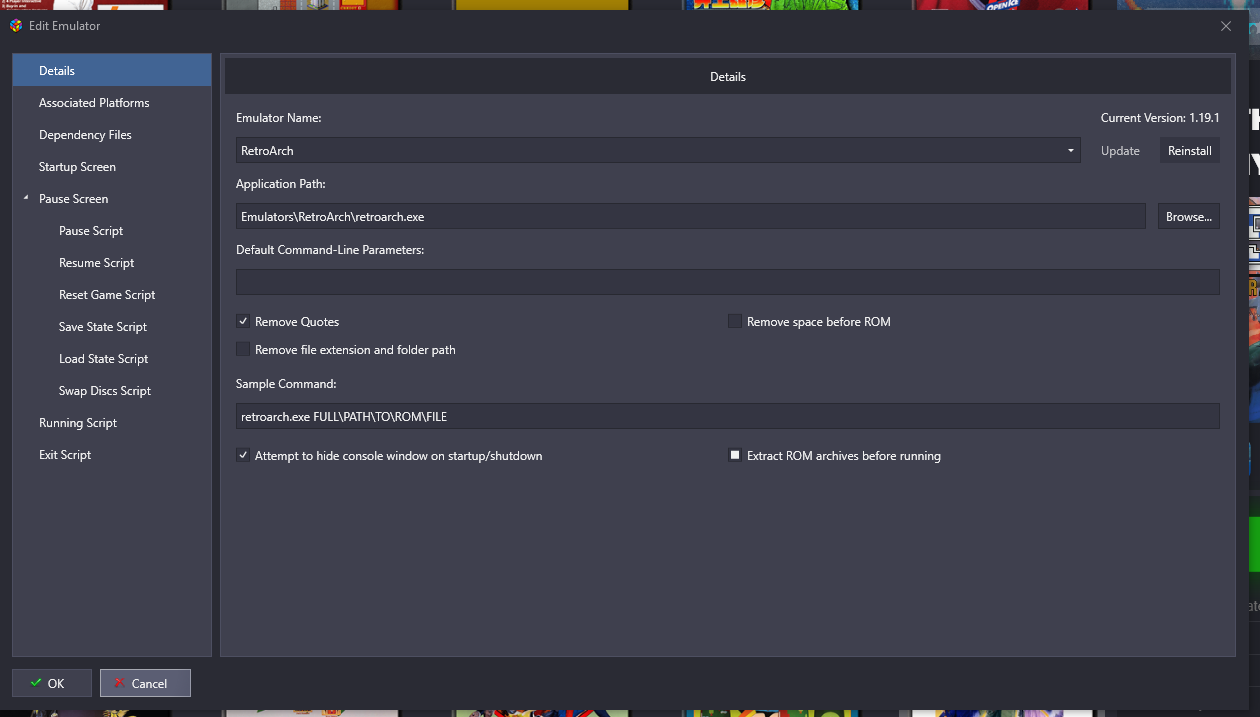The height and width of the screenshot is (717, 1260).
Task: Enable Remove file extension and folder path
Action: click(243, 349)
